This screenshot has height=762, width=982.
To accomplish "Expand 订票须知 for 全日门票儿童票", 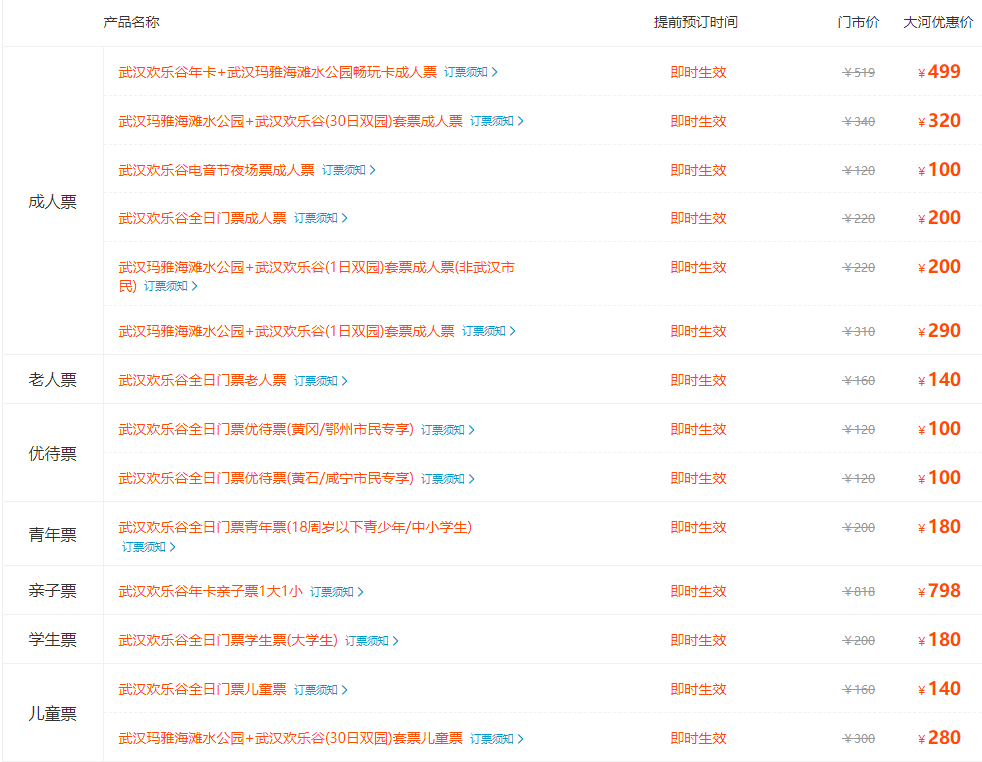I will coord(321,689).
